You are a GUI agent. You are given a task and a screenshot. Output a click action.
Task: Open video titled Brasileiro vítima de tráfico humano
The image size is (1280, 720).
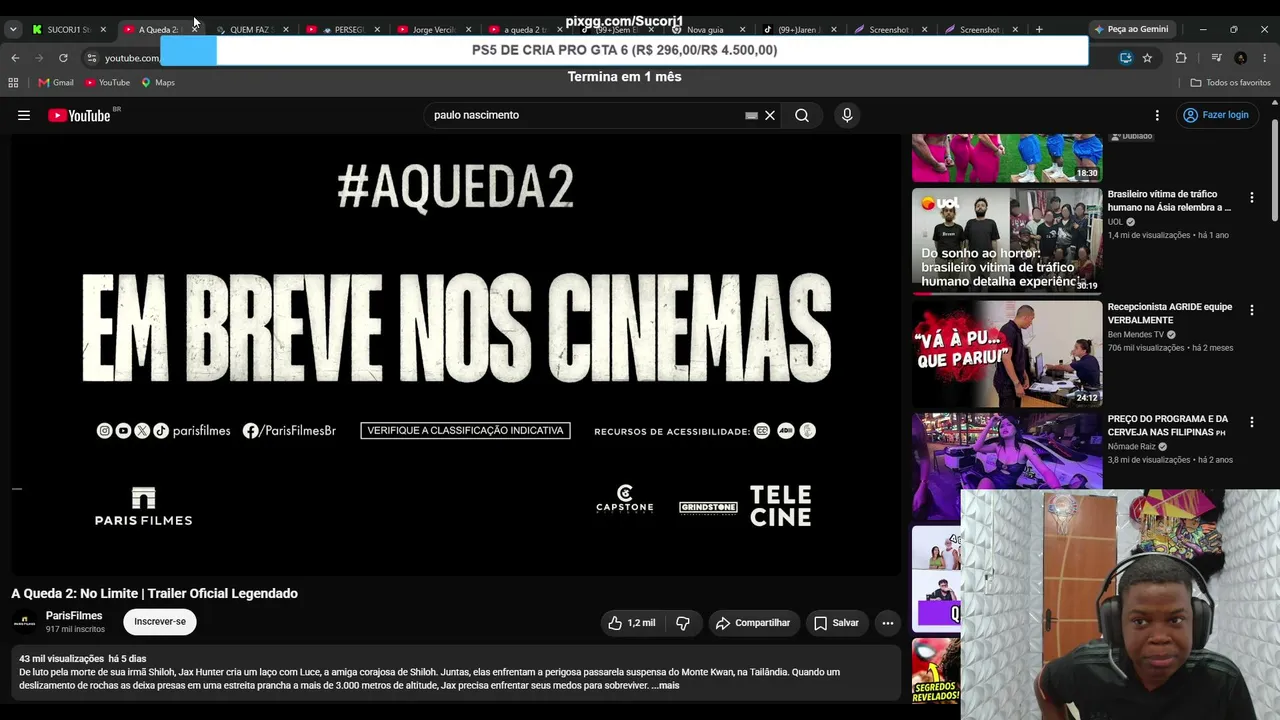pyautogui.click(x=1170, y=200)
